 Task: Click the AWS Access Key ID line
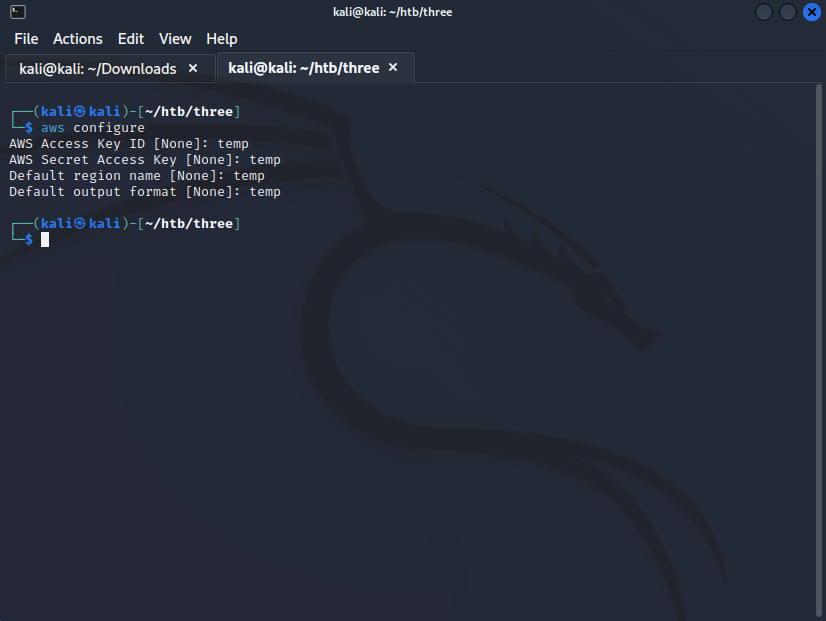click(129, 144)
